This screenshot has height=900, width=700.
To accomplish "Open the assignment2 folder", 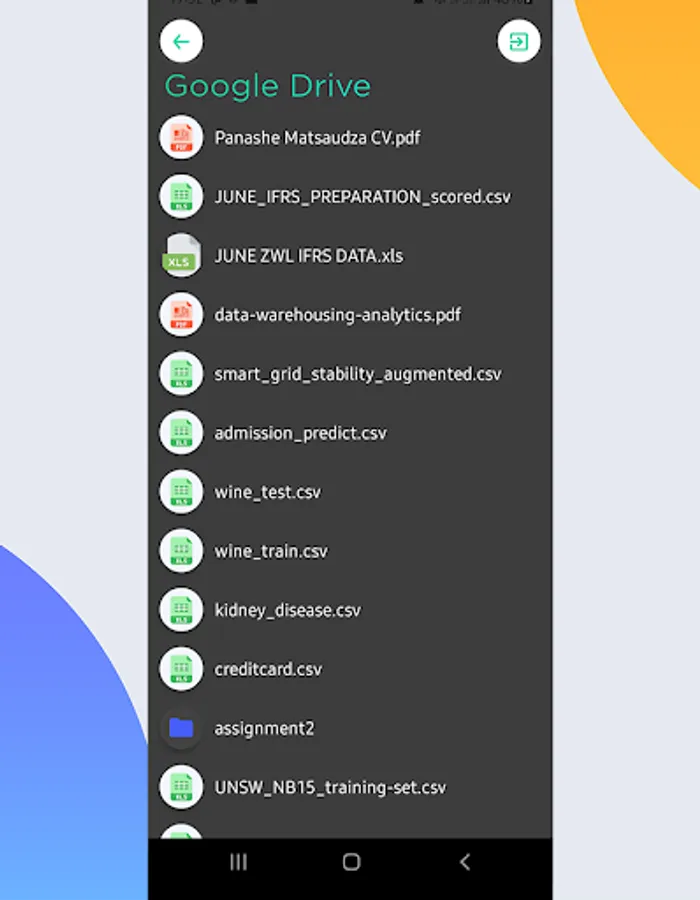I will point(350,728).
